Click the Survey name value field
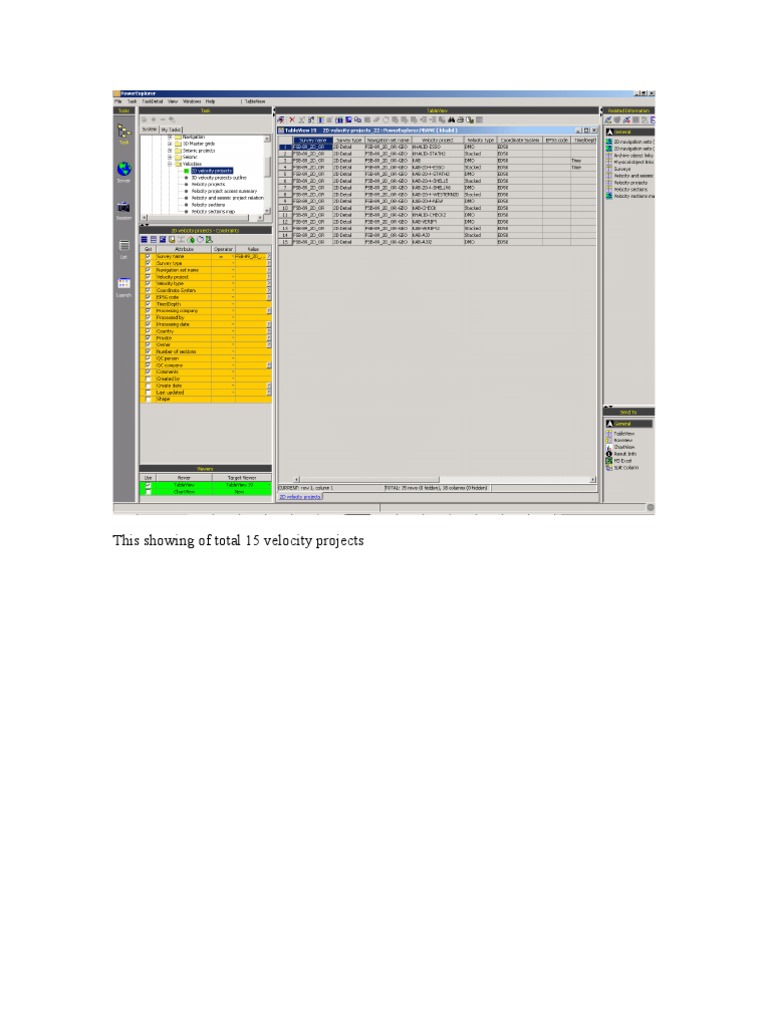Viewport: 768px width, 1024px height. click(x=251, y=257)
